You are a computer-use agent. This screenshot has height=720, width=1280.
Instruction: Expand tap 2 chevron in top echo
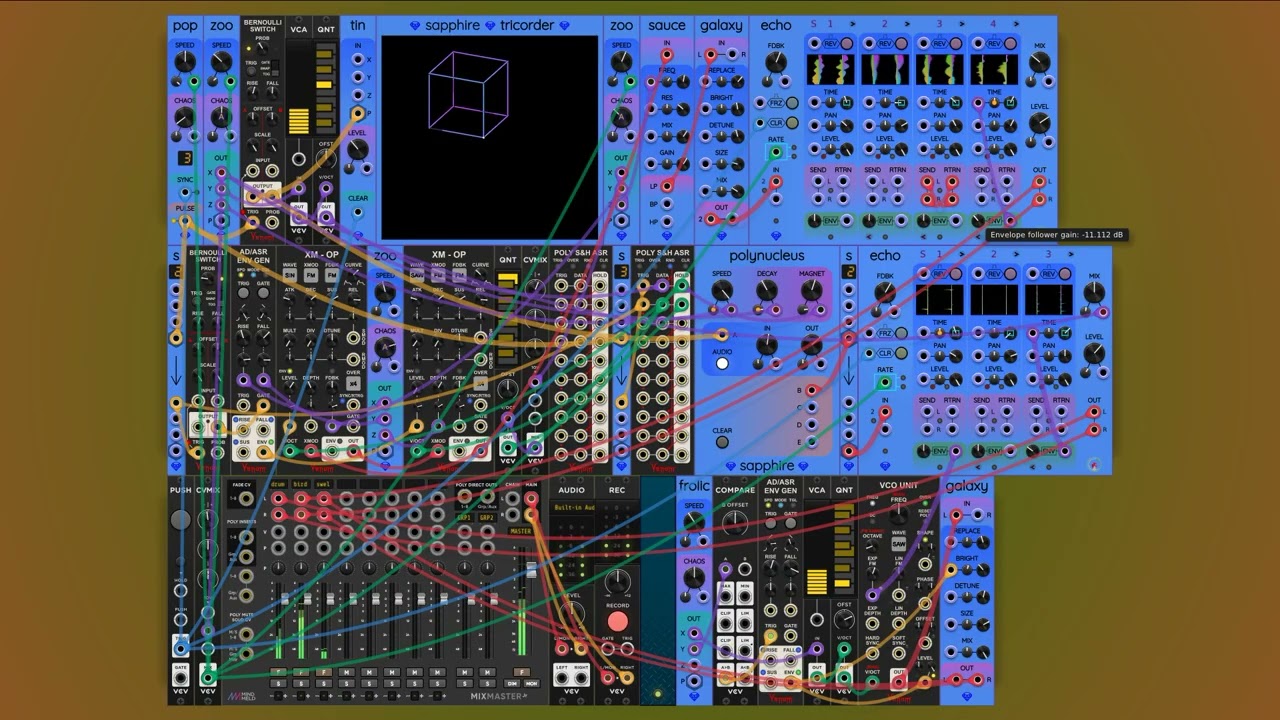pyautogui.click(x=906, y=23)
